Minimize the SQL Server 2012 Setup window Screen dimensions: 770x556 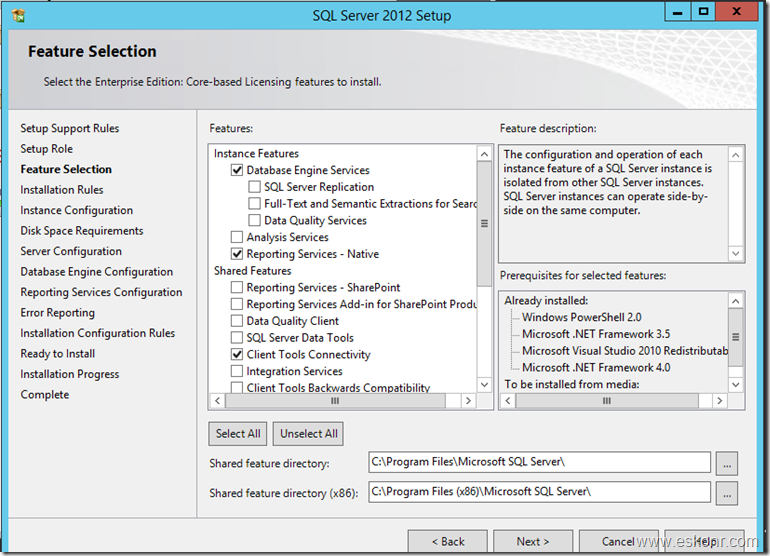point(678,12)
